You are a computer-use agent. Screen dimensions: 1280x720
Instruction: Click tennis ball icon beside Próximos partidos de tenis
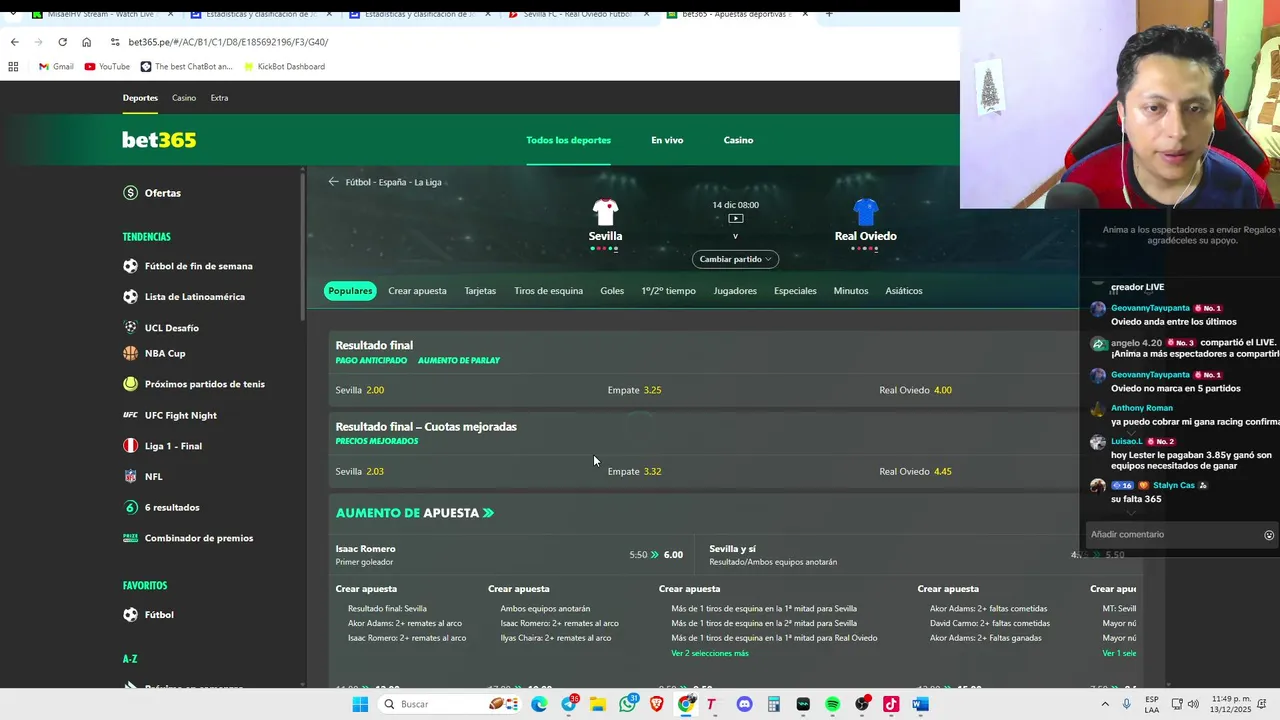coord(130,384)
